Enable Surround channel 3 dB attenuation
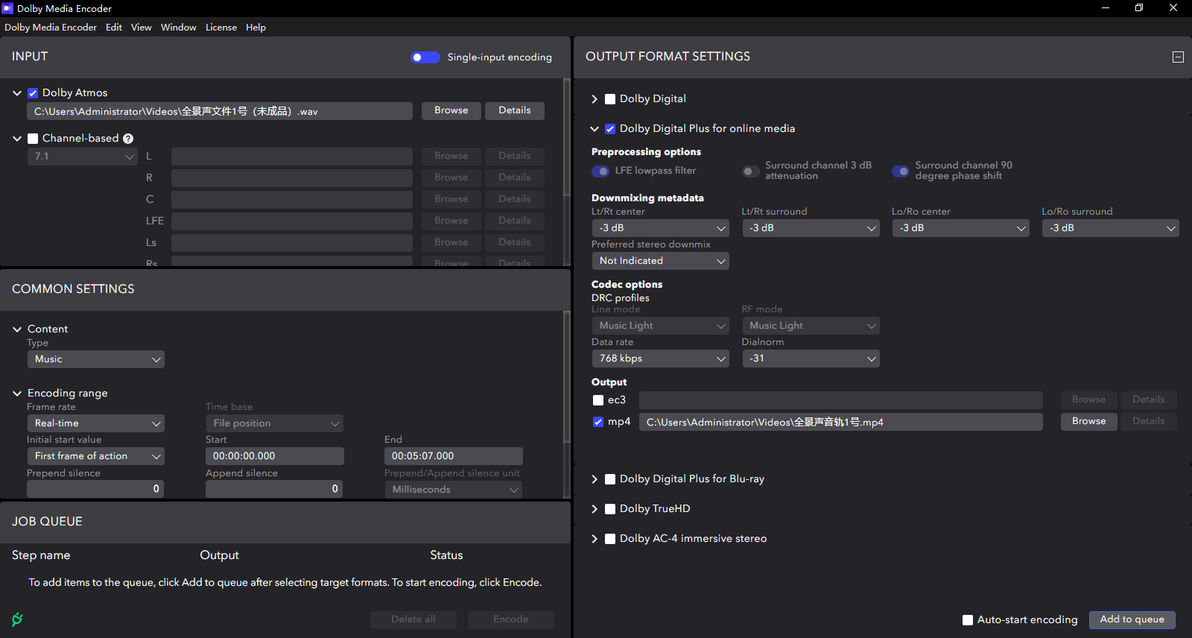1192x638 pixels. pyautogui.click(x=750, y=171)
